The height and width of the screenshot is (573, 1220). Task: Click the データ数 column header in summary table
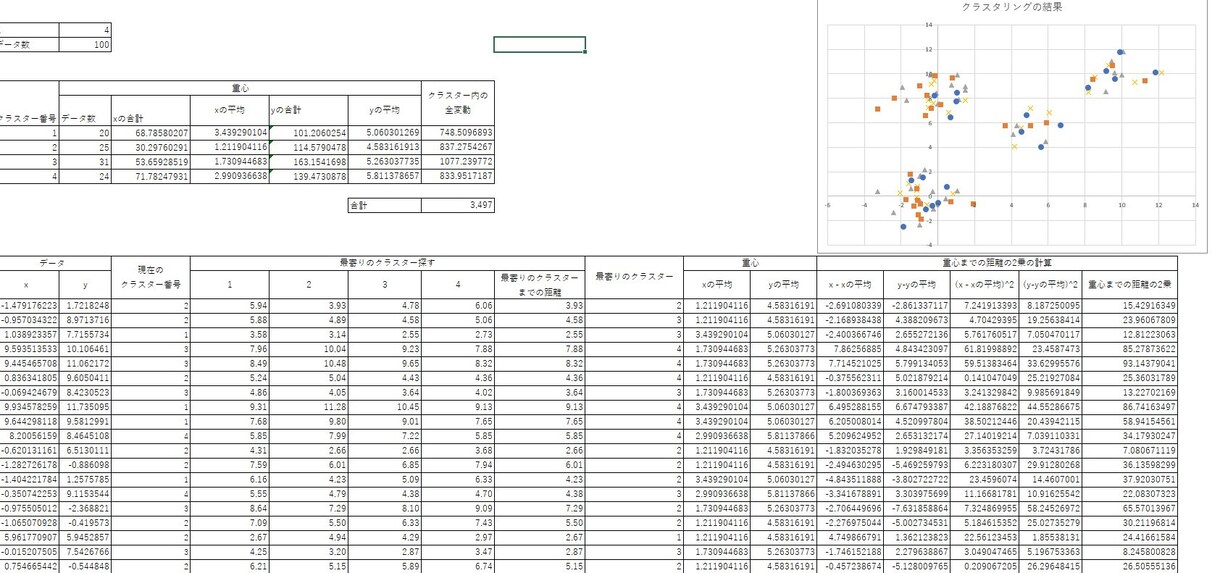86,119
